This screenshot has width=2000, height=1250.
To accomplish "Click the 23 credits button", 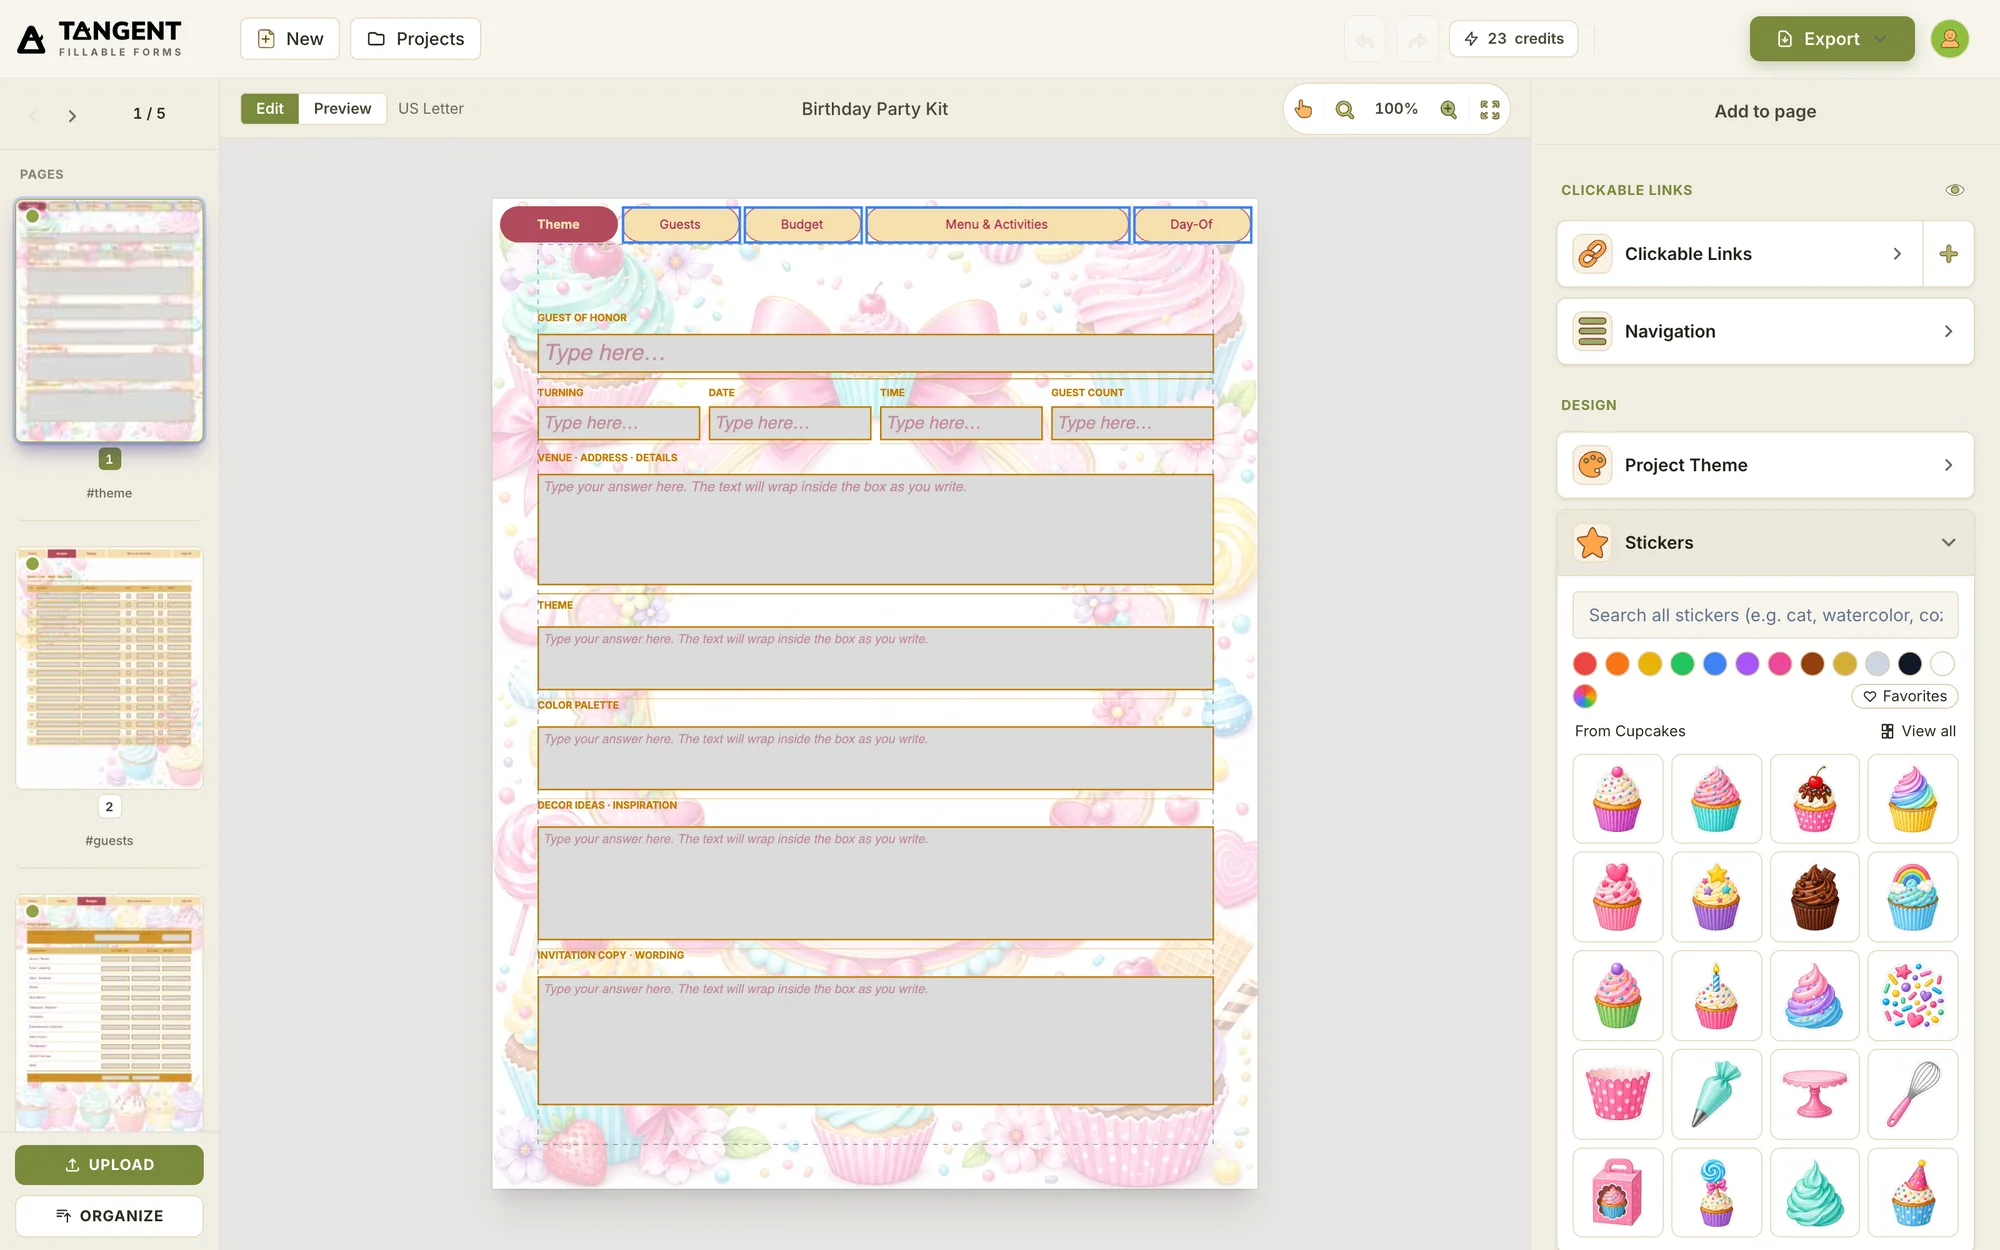I will click(x=1513, y=39).
